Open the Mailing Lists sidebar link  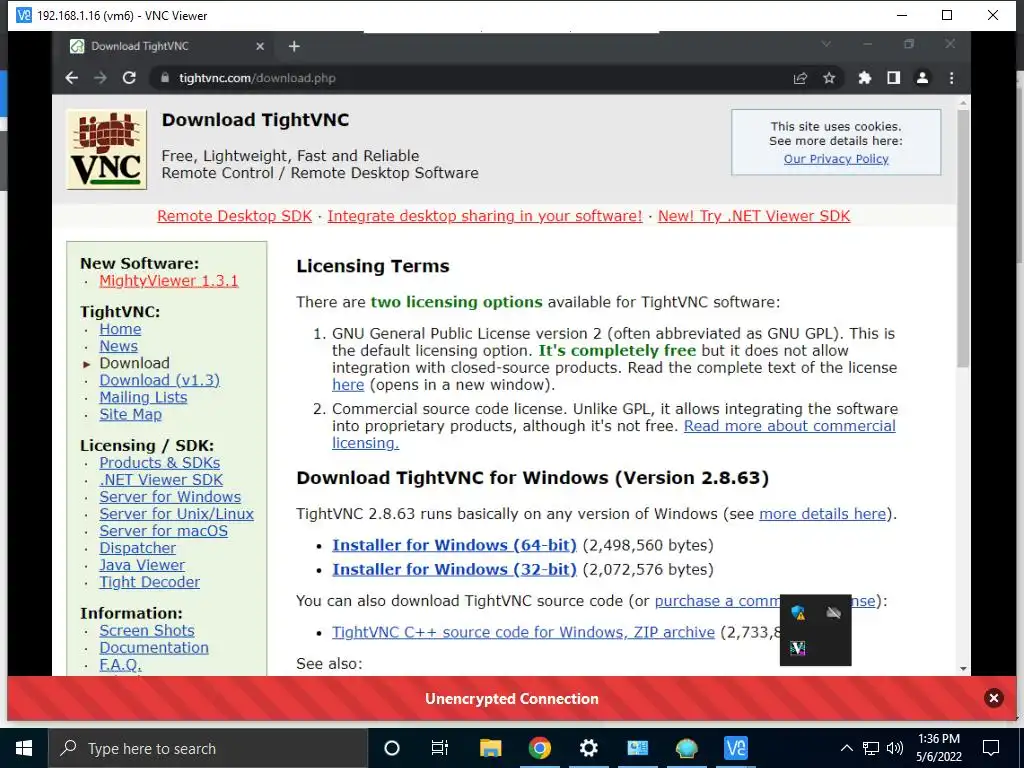143,397
